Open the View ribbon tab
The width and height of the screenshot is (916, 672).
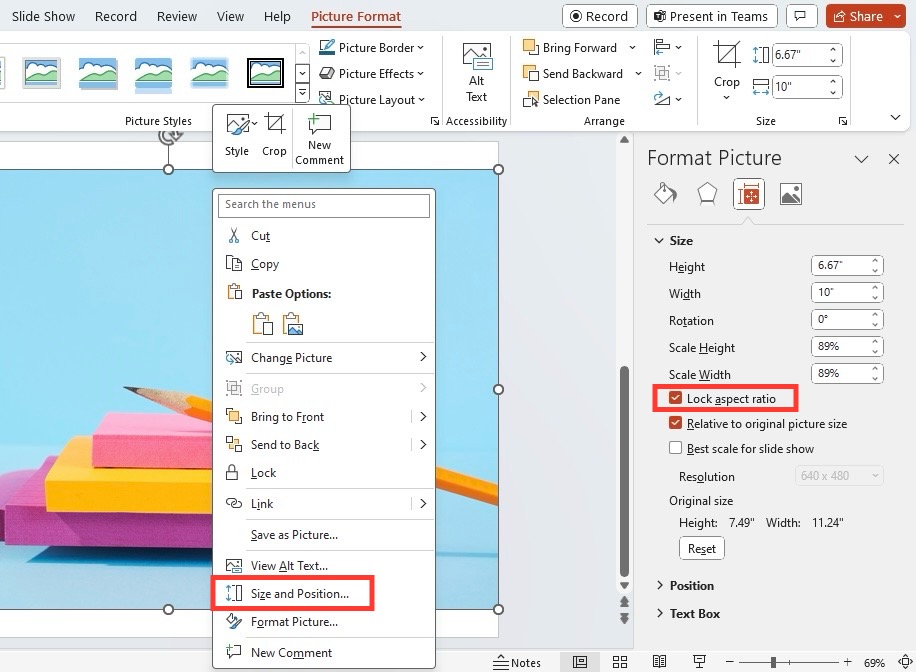(x=230, y=16)
